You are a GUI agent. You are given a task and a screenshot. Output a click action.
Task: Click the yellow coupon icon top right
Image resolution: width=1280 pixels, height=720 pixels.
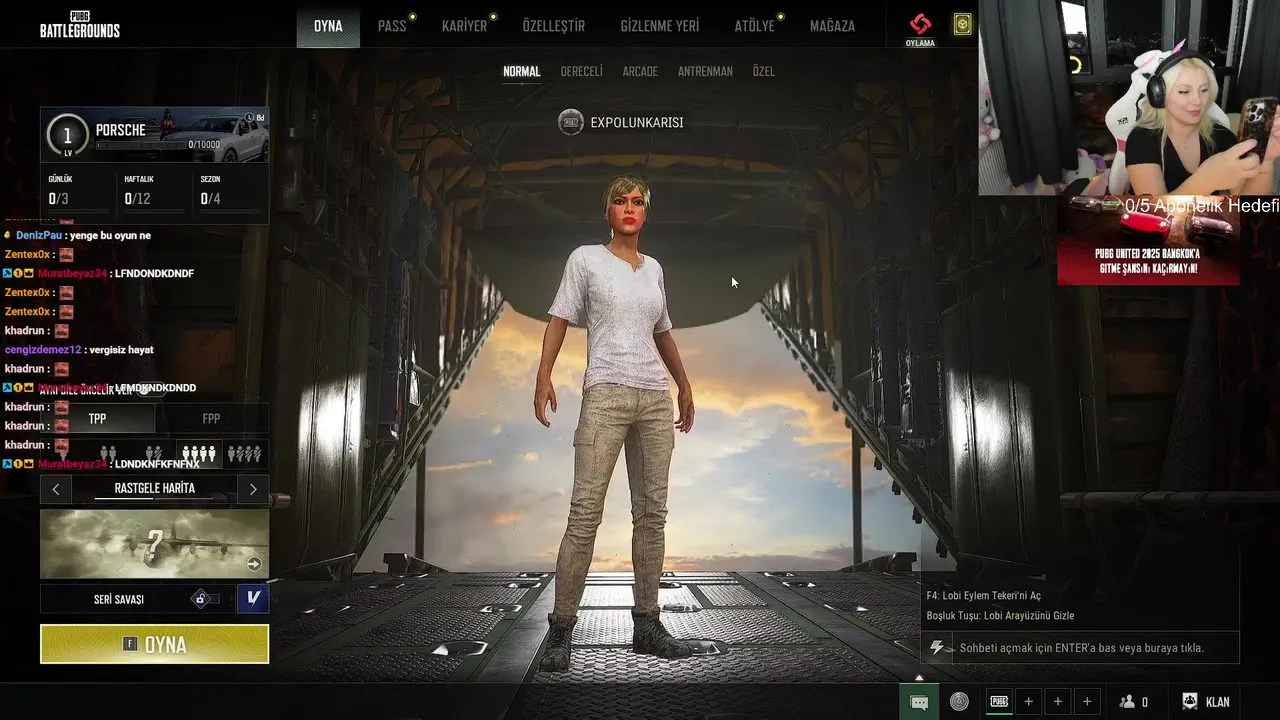(962, 25)
